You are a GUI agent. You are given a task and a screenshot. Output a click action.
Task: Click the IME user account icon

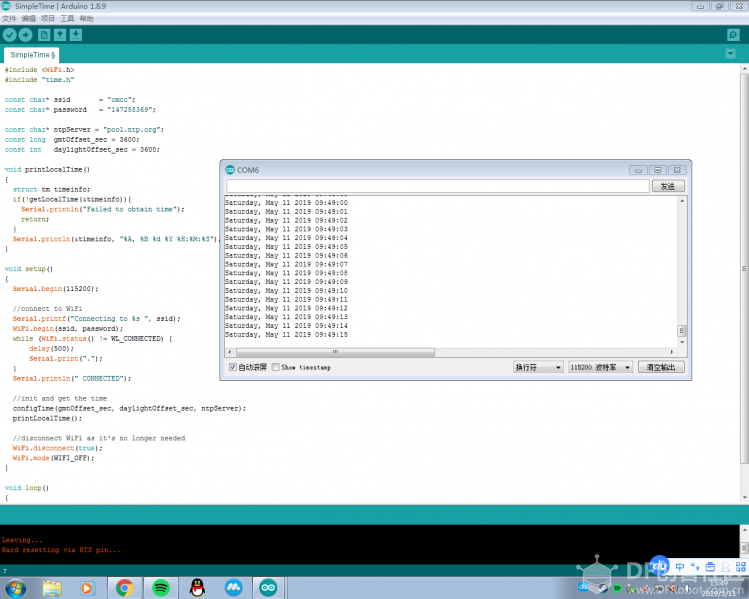coord(726,567)
